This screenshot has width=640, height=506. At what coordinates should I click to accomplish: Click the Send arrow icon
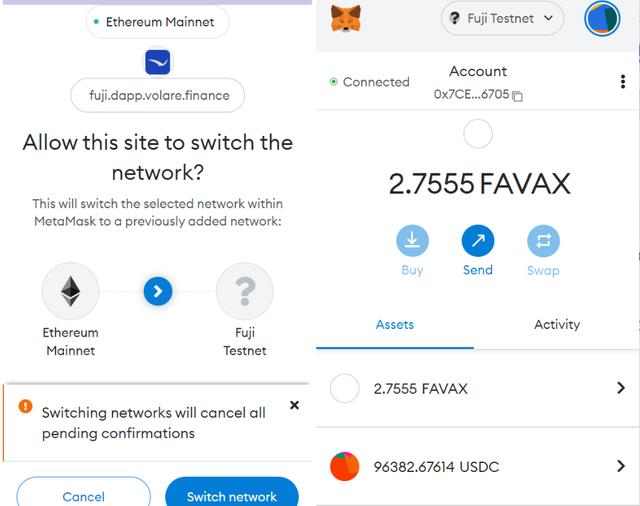(478, 240)
